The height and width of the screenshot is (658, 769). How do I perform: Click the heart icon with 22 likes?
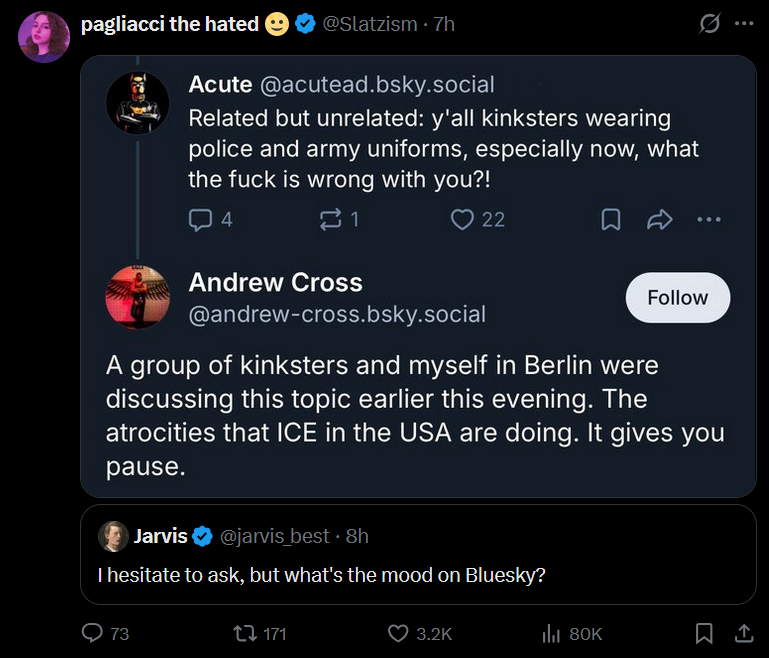click(x=462, y=219)
